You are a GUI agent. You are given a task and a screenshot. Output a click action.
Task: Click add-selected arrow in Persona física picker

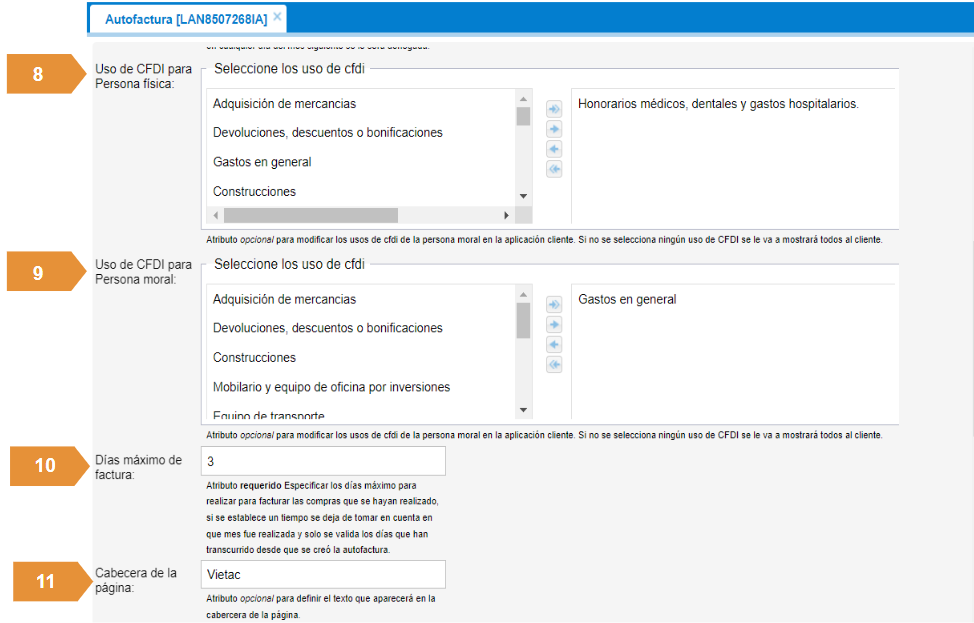pyautogui.click(x=554, y=129)
